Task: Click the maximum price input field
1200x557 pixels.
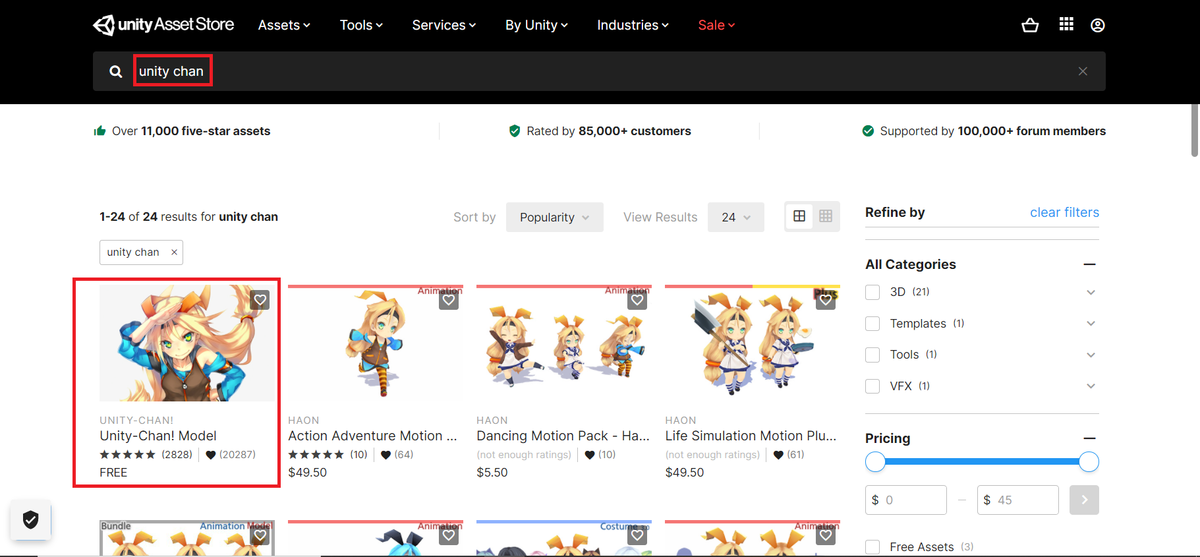Action: tap(1018, 499)
